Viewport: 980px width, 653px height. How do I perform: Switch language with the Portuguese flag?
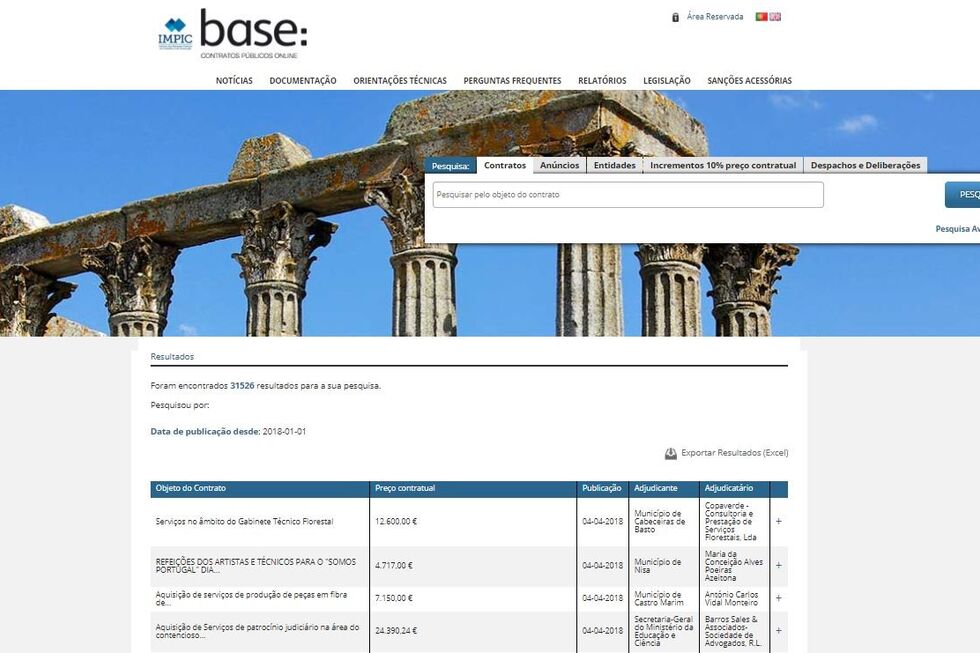coord(761,17)
